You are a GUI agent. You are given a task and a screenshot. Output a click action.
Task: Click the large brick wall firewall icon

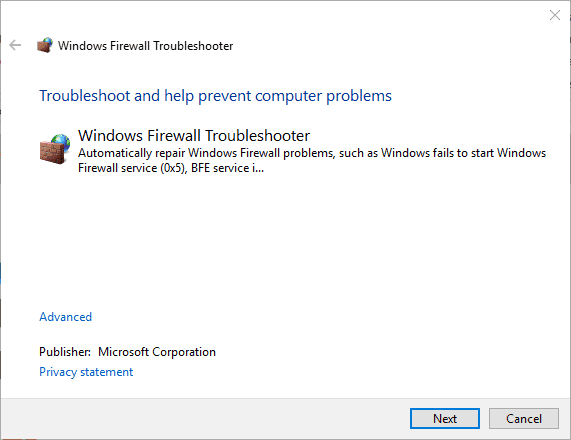coord(55,149)
